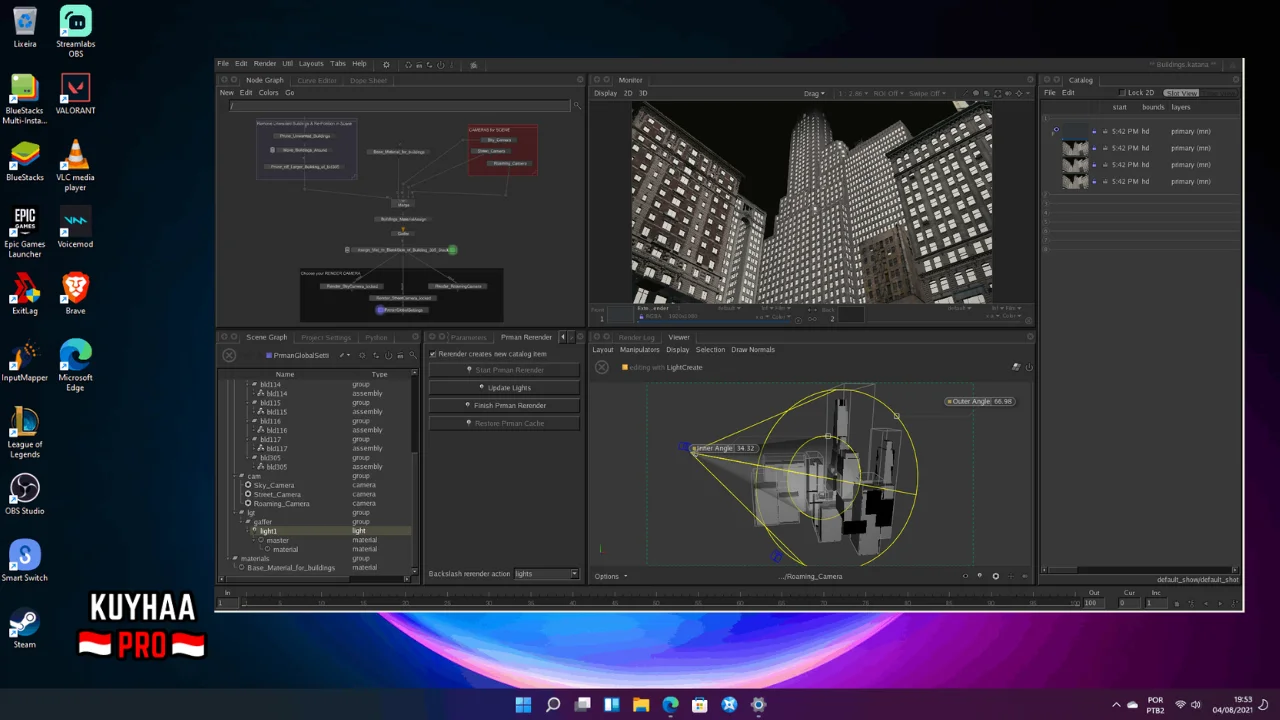Click the Out frame field on timeline
The width and height of the screenshot is (1280, 720).
(1096, 603)
